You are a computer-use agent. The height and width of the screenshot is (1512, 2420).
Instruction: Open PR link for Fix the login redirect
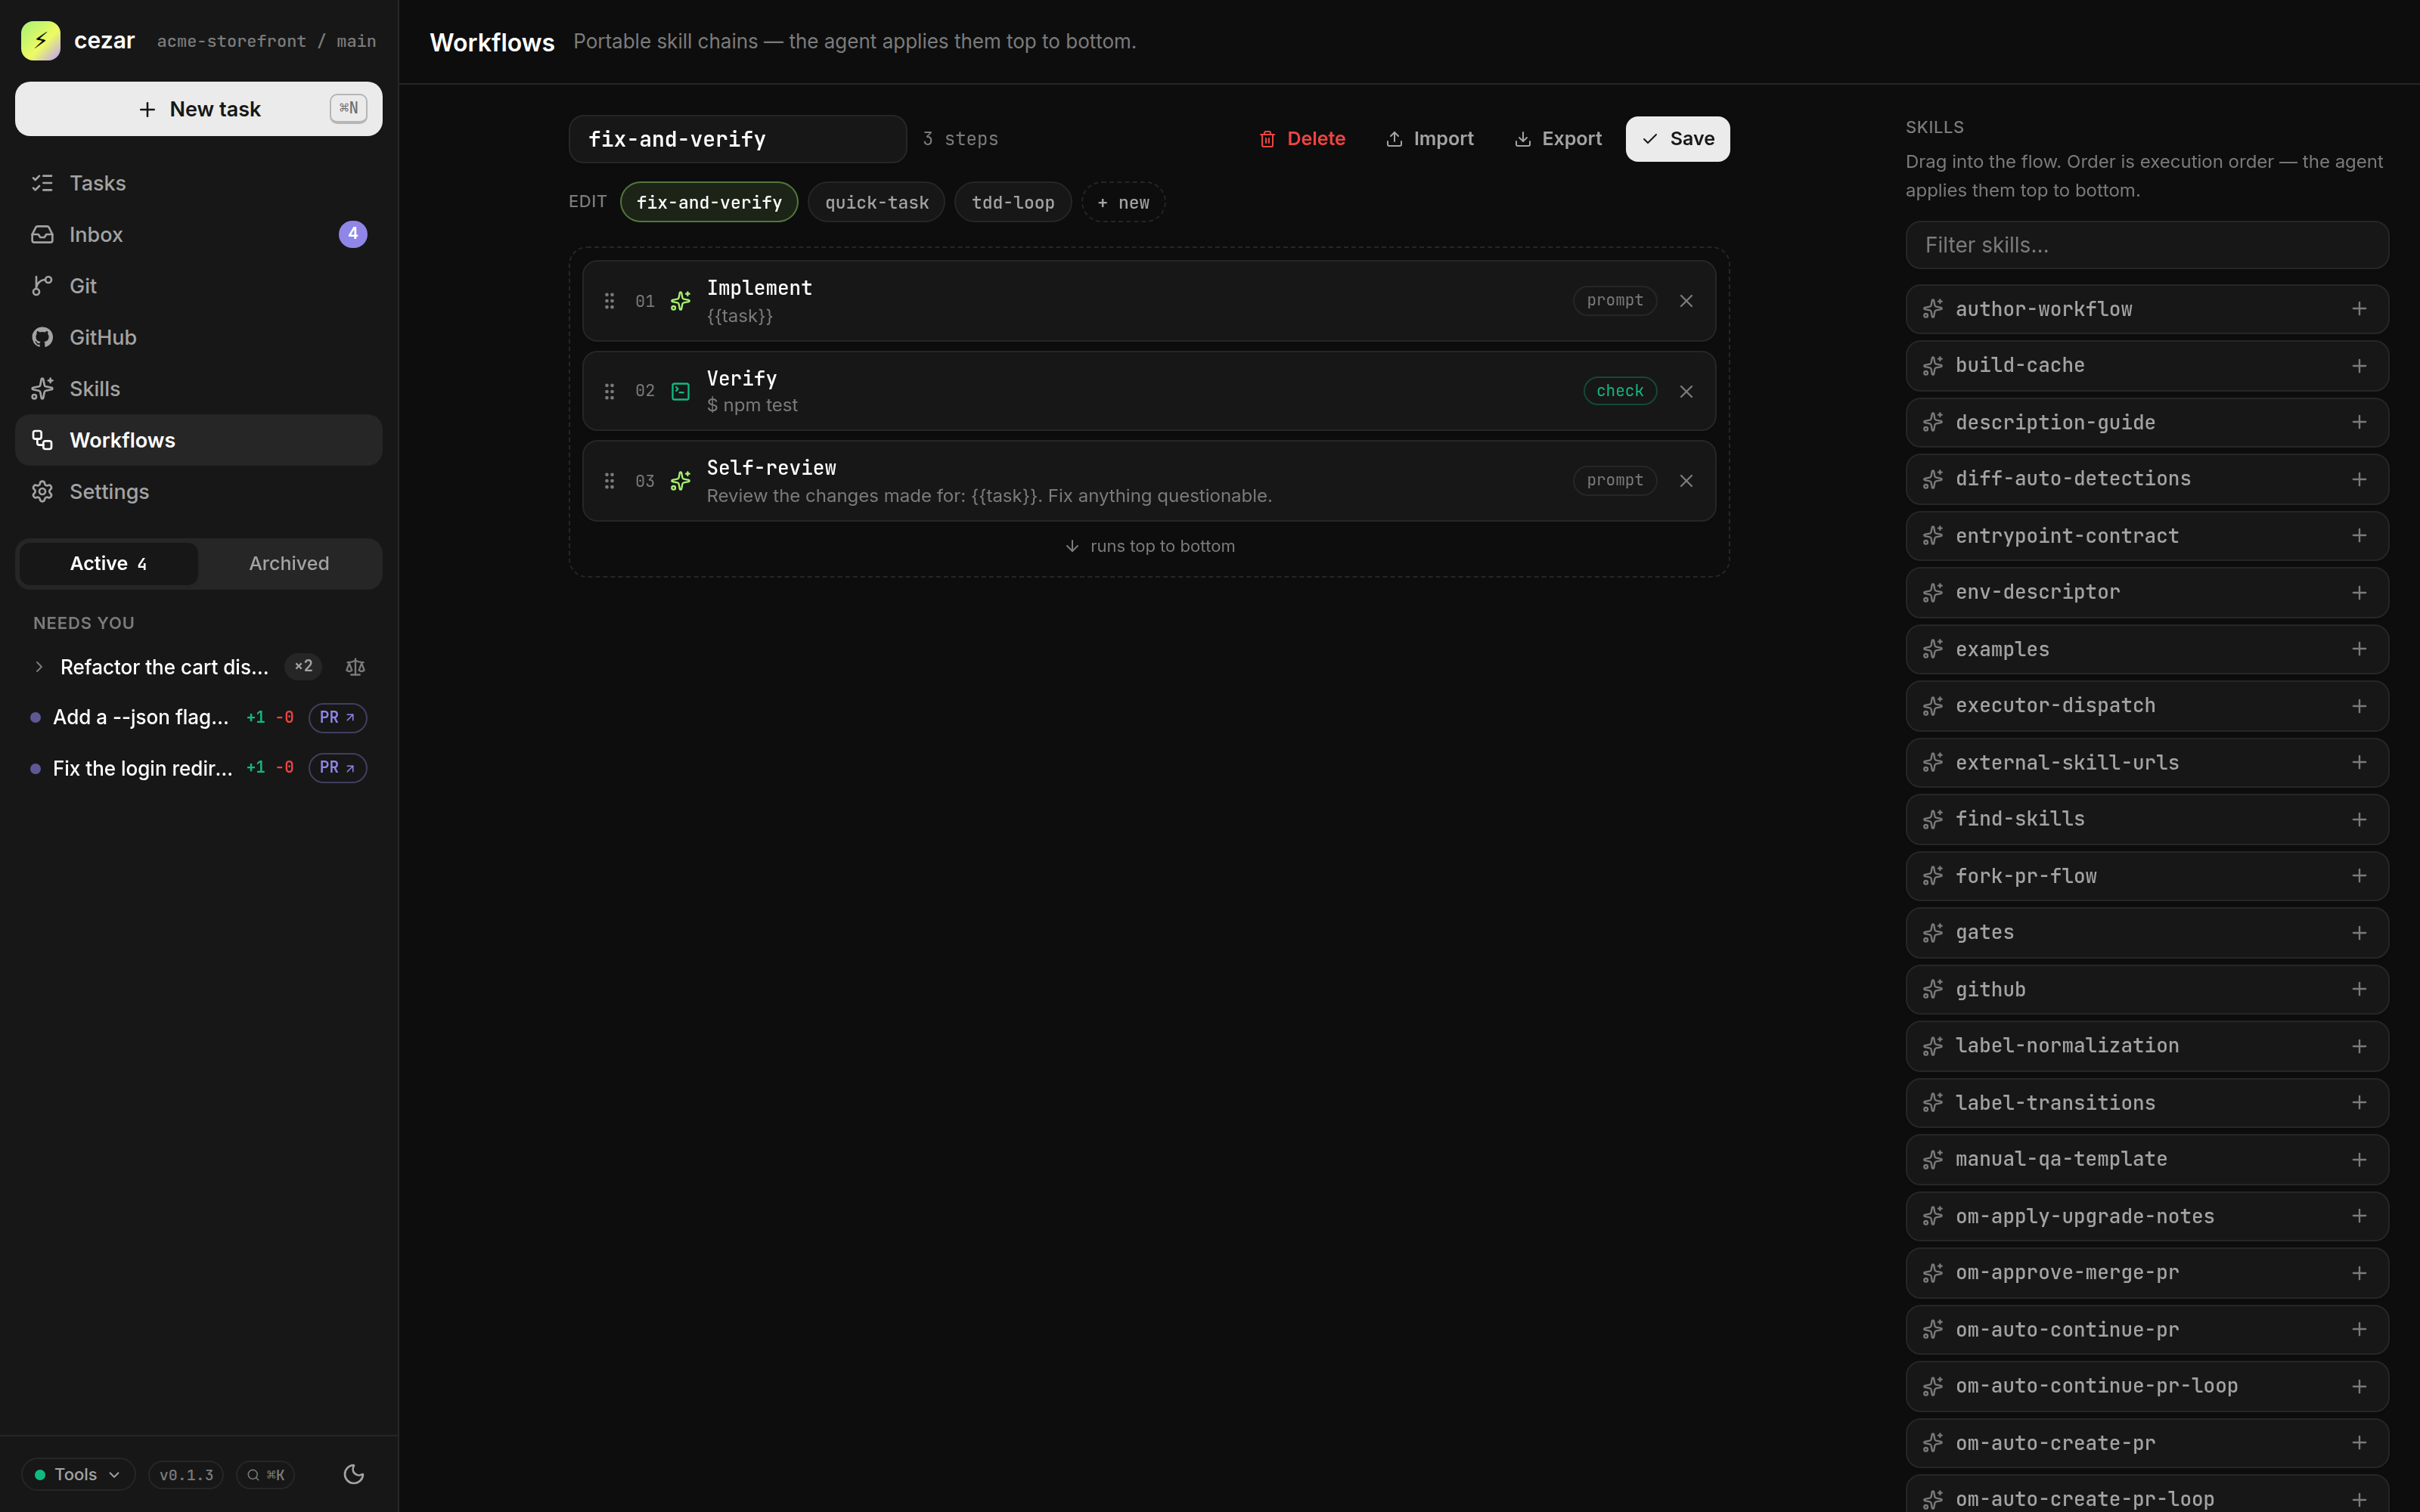tap(337, 768)
